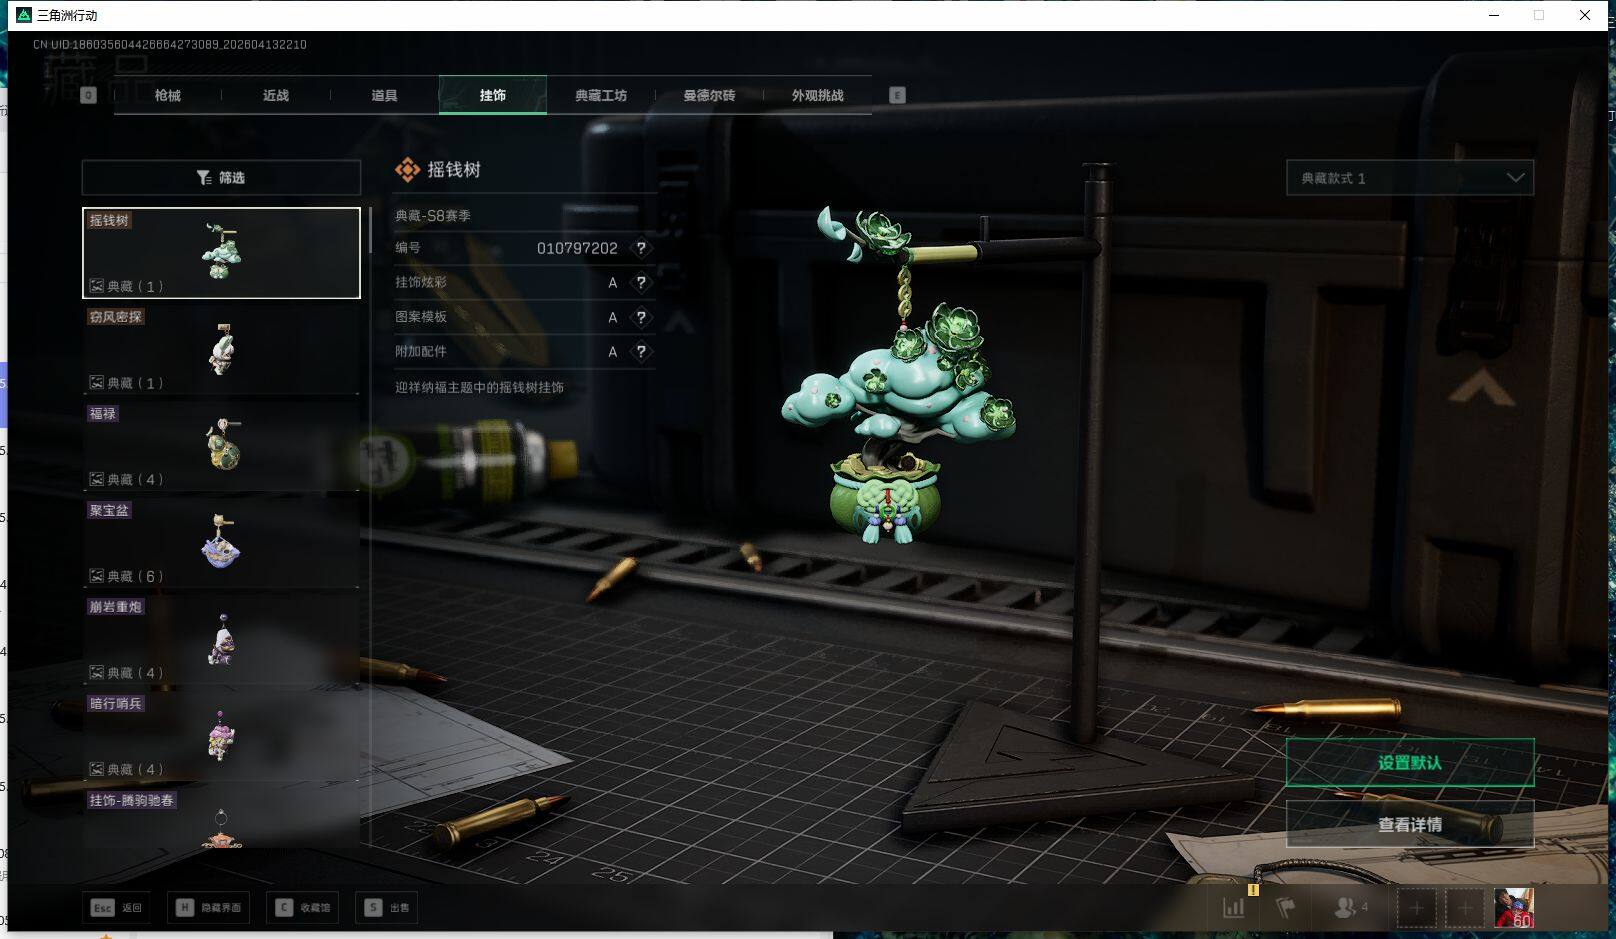Click the 出售 sell button
The width and height of the screenshot is (1616, 939).
tap(389, 908)
